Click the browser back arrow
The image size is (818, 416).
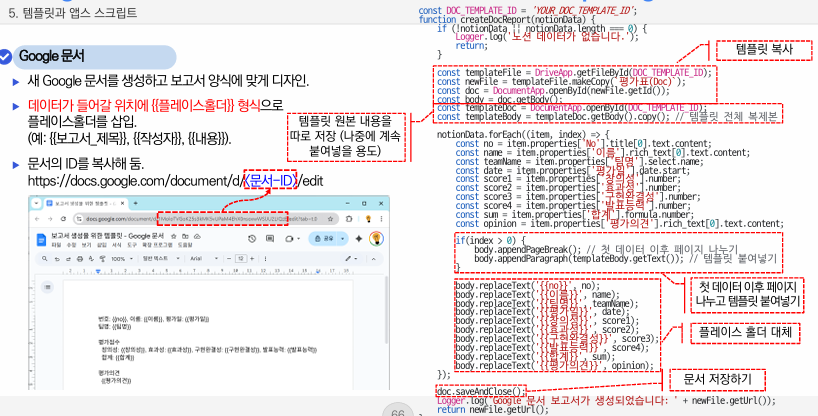coord(37,219)
